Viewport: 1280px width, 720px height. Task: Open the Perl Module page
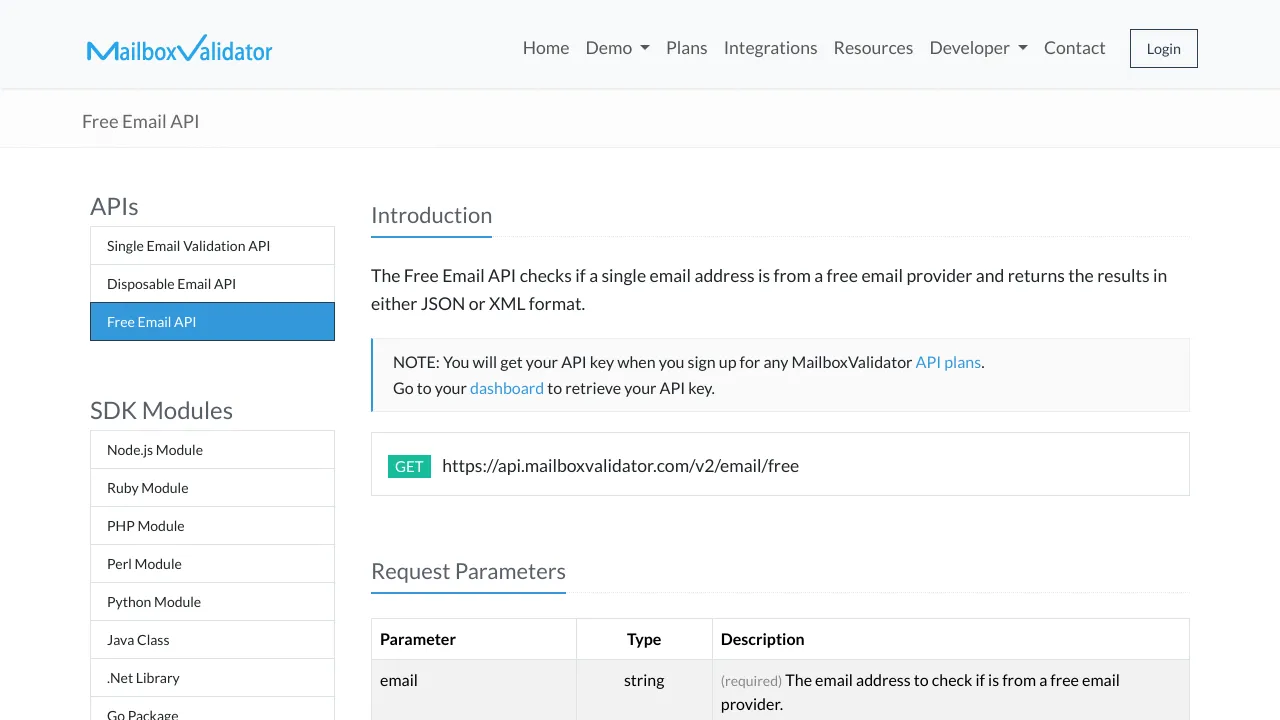(212, 564)
